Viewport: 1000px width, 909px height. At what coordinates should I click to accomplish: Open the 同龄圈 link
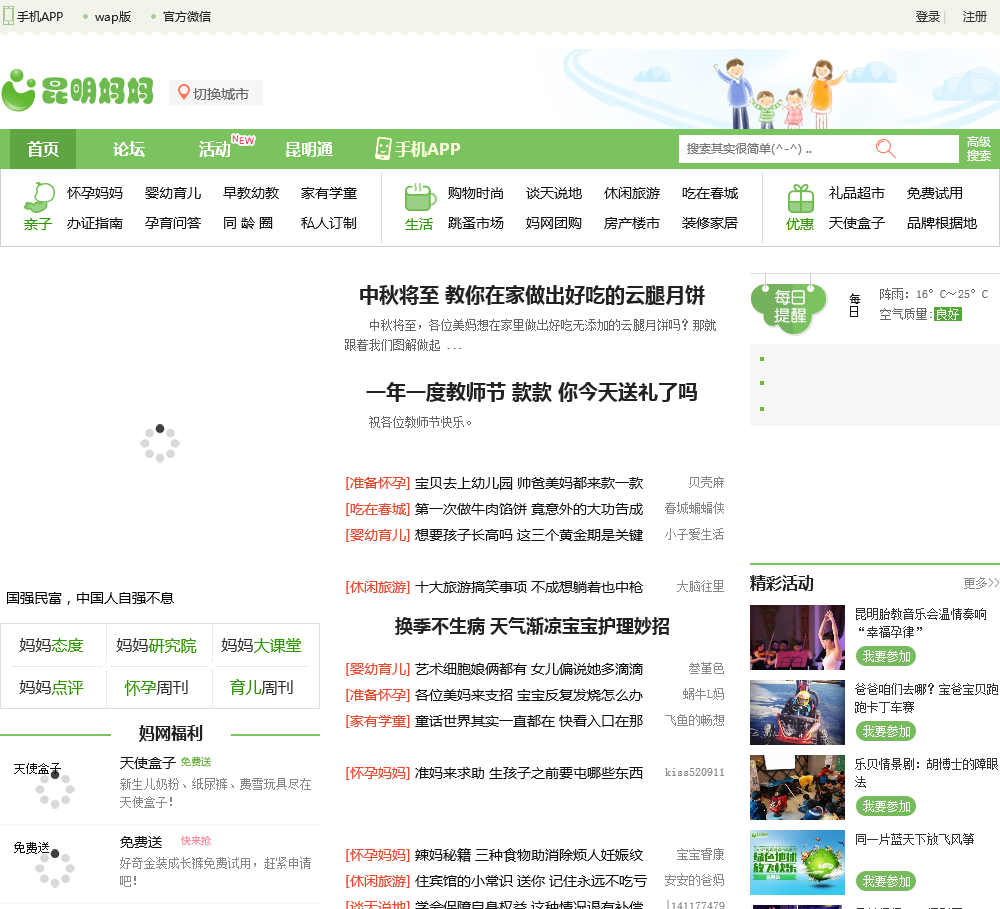pyautogui.click(x=248, y=223)
